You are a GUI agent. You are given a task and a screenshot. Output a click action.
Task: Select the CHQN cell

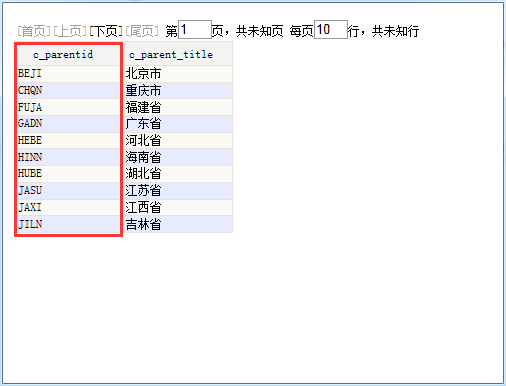point(68,91)
